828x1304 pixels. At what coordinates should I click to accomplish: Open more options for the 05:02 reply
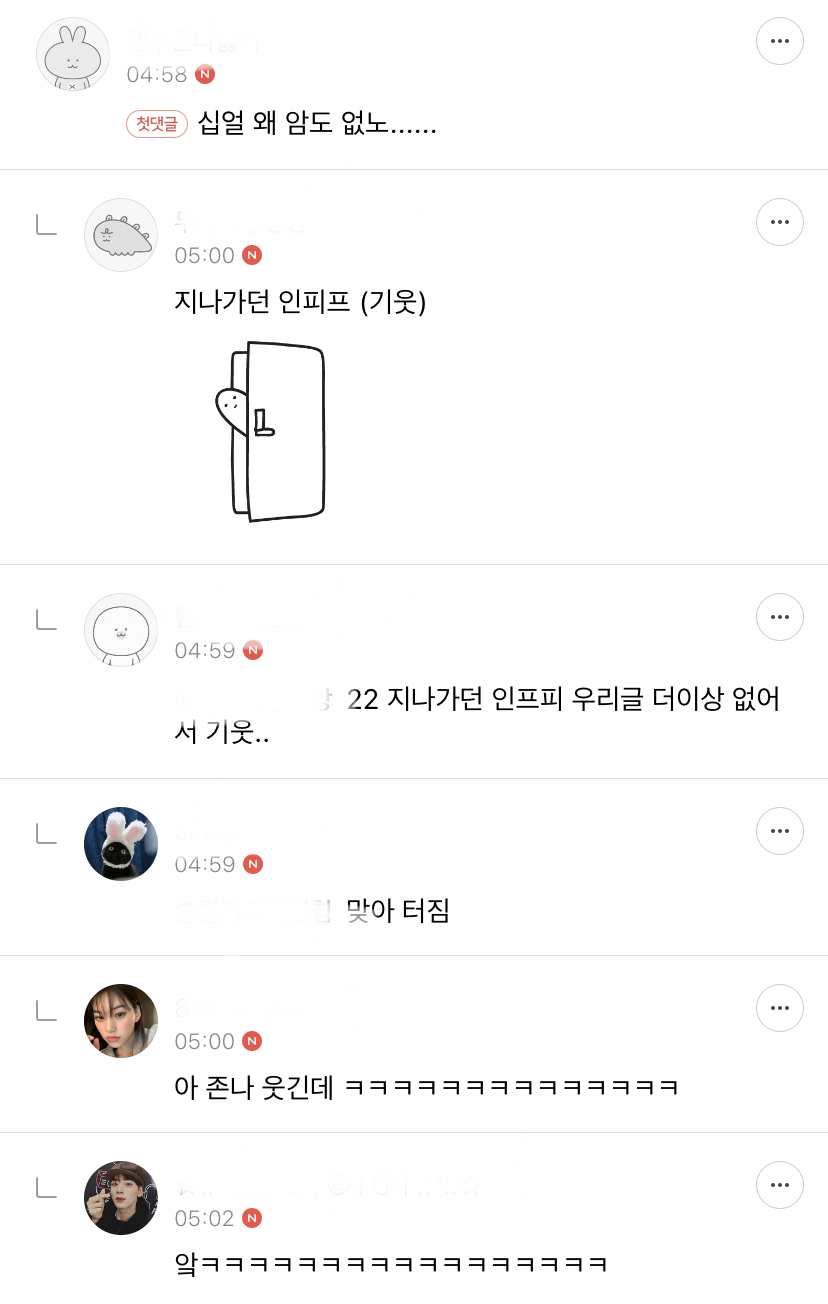[780, 1185]
